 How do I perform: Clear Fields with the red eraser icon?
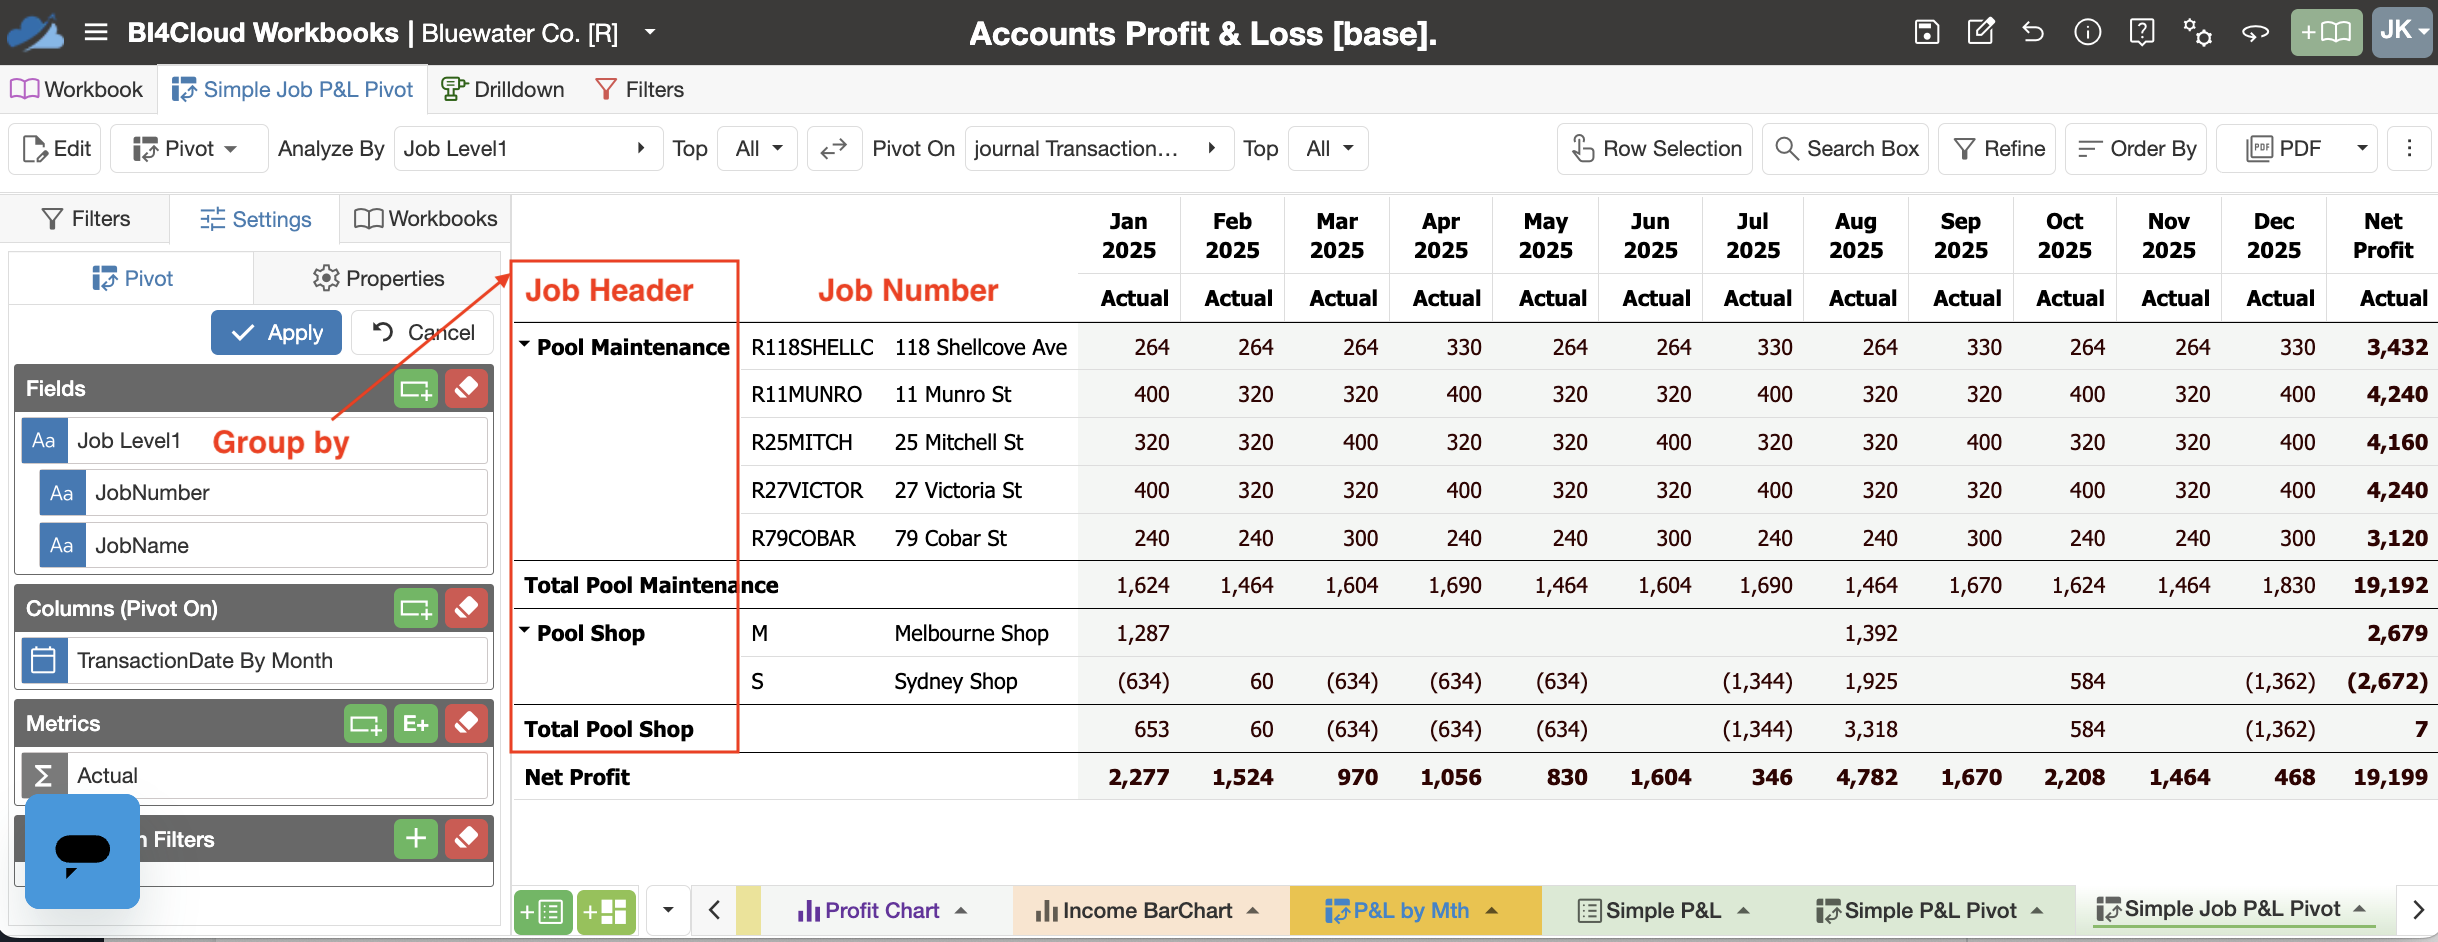[466, 388]
